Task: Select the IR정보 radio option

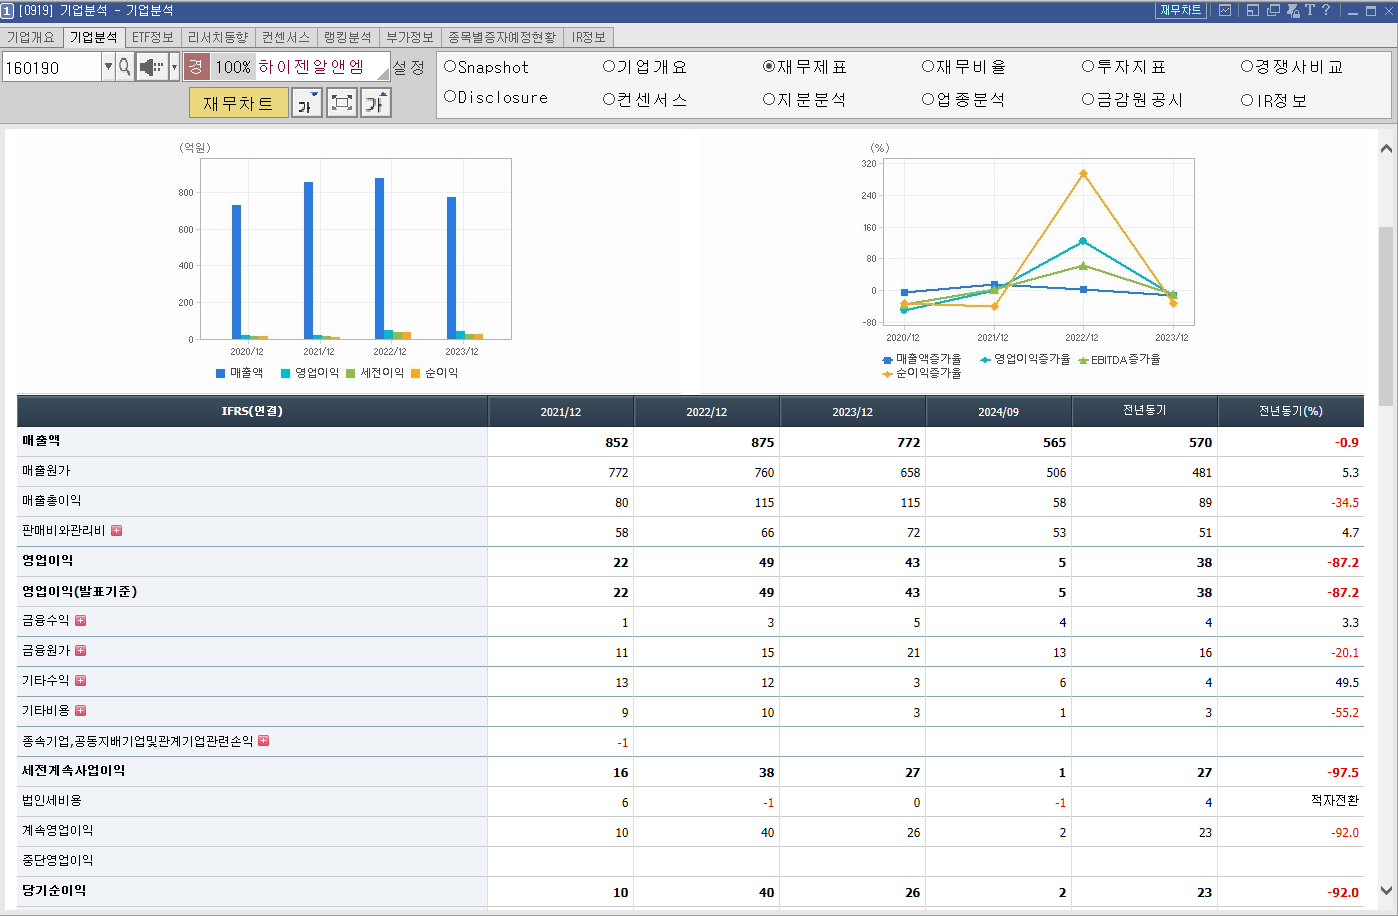Action: (1247, 101)
